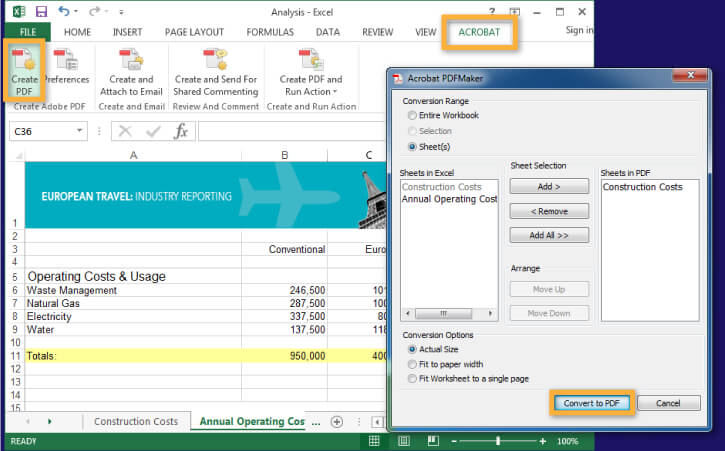This screenshot has width=725, height=451.
Task: Click Cancel in Acrobat PDFMaker dialog
Action: (668, 403)
